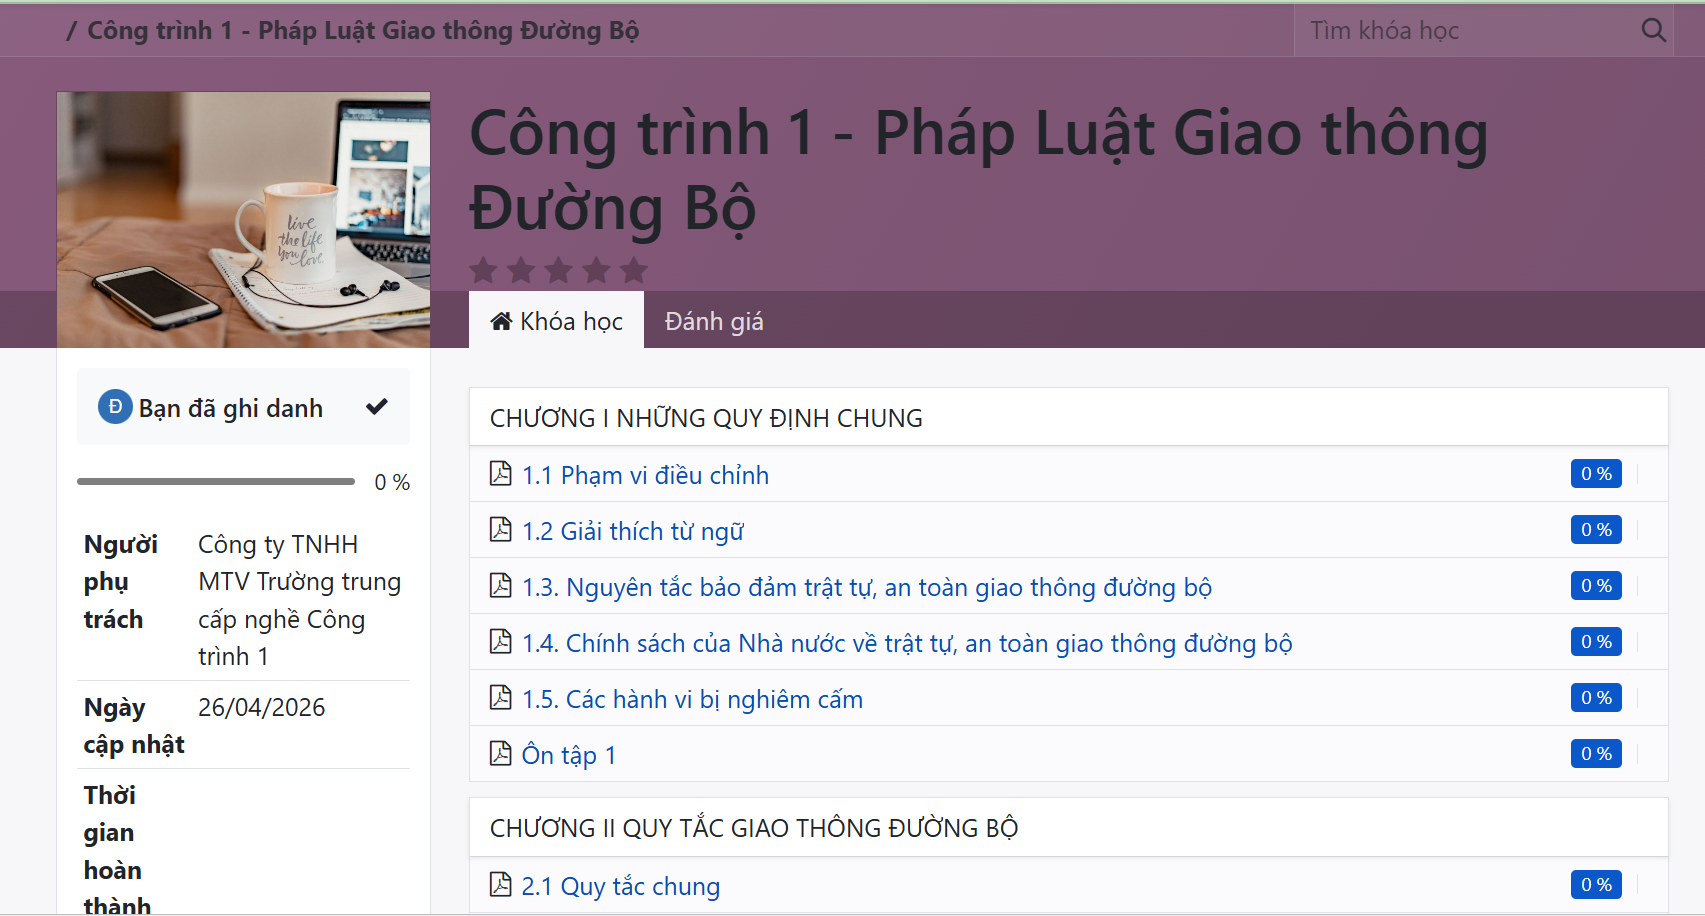1705x916 pixels.
Task: Switch to the Đánh giá tab
Action: tap(714, 321)
